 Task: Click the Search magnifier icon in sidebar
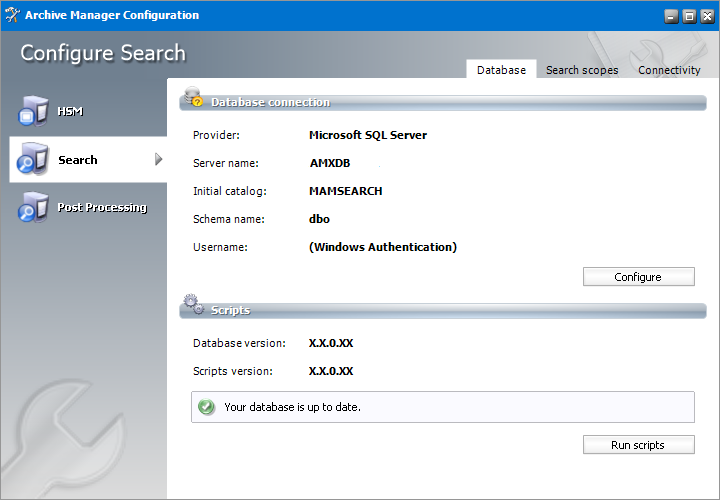click(32, 159)
